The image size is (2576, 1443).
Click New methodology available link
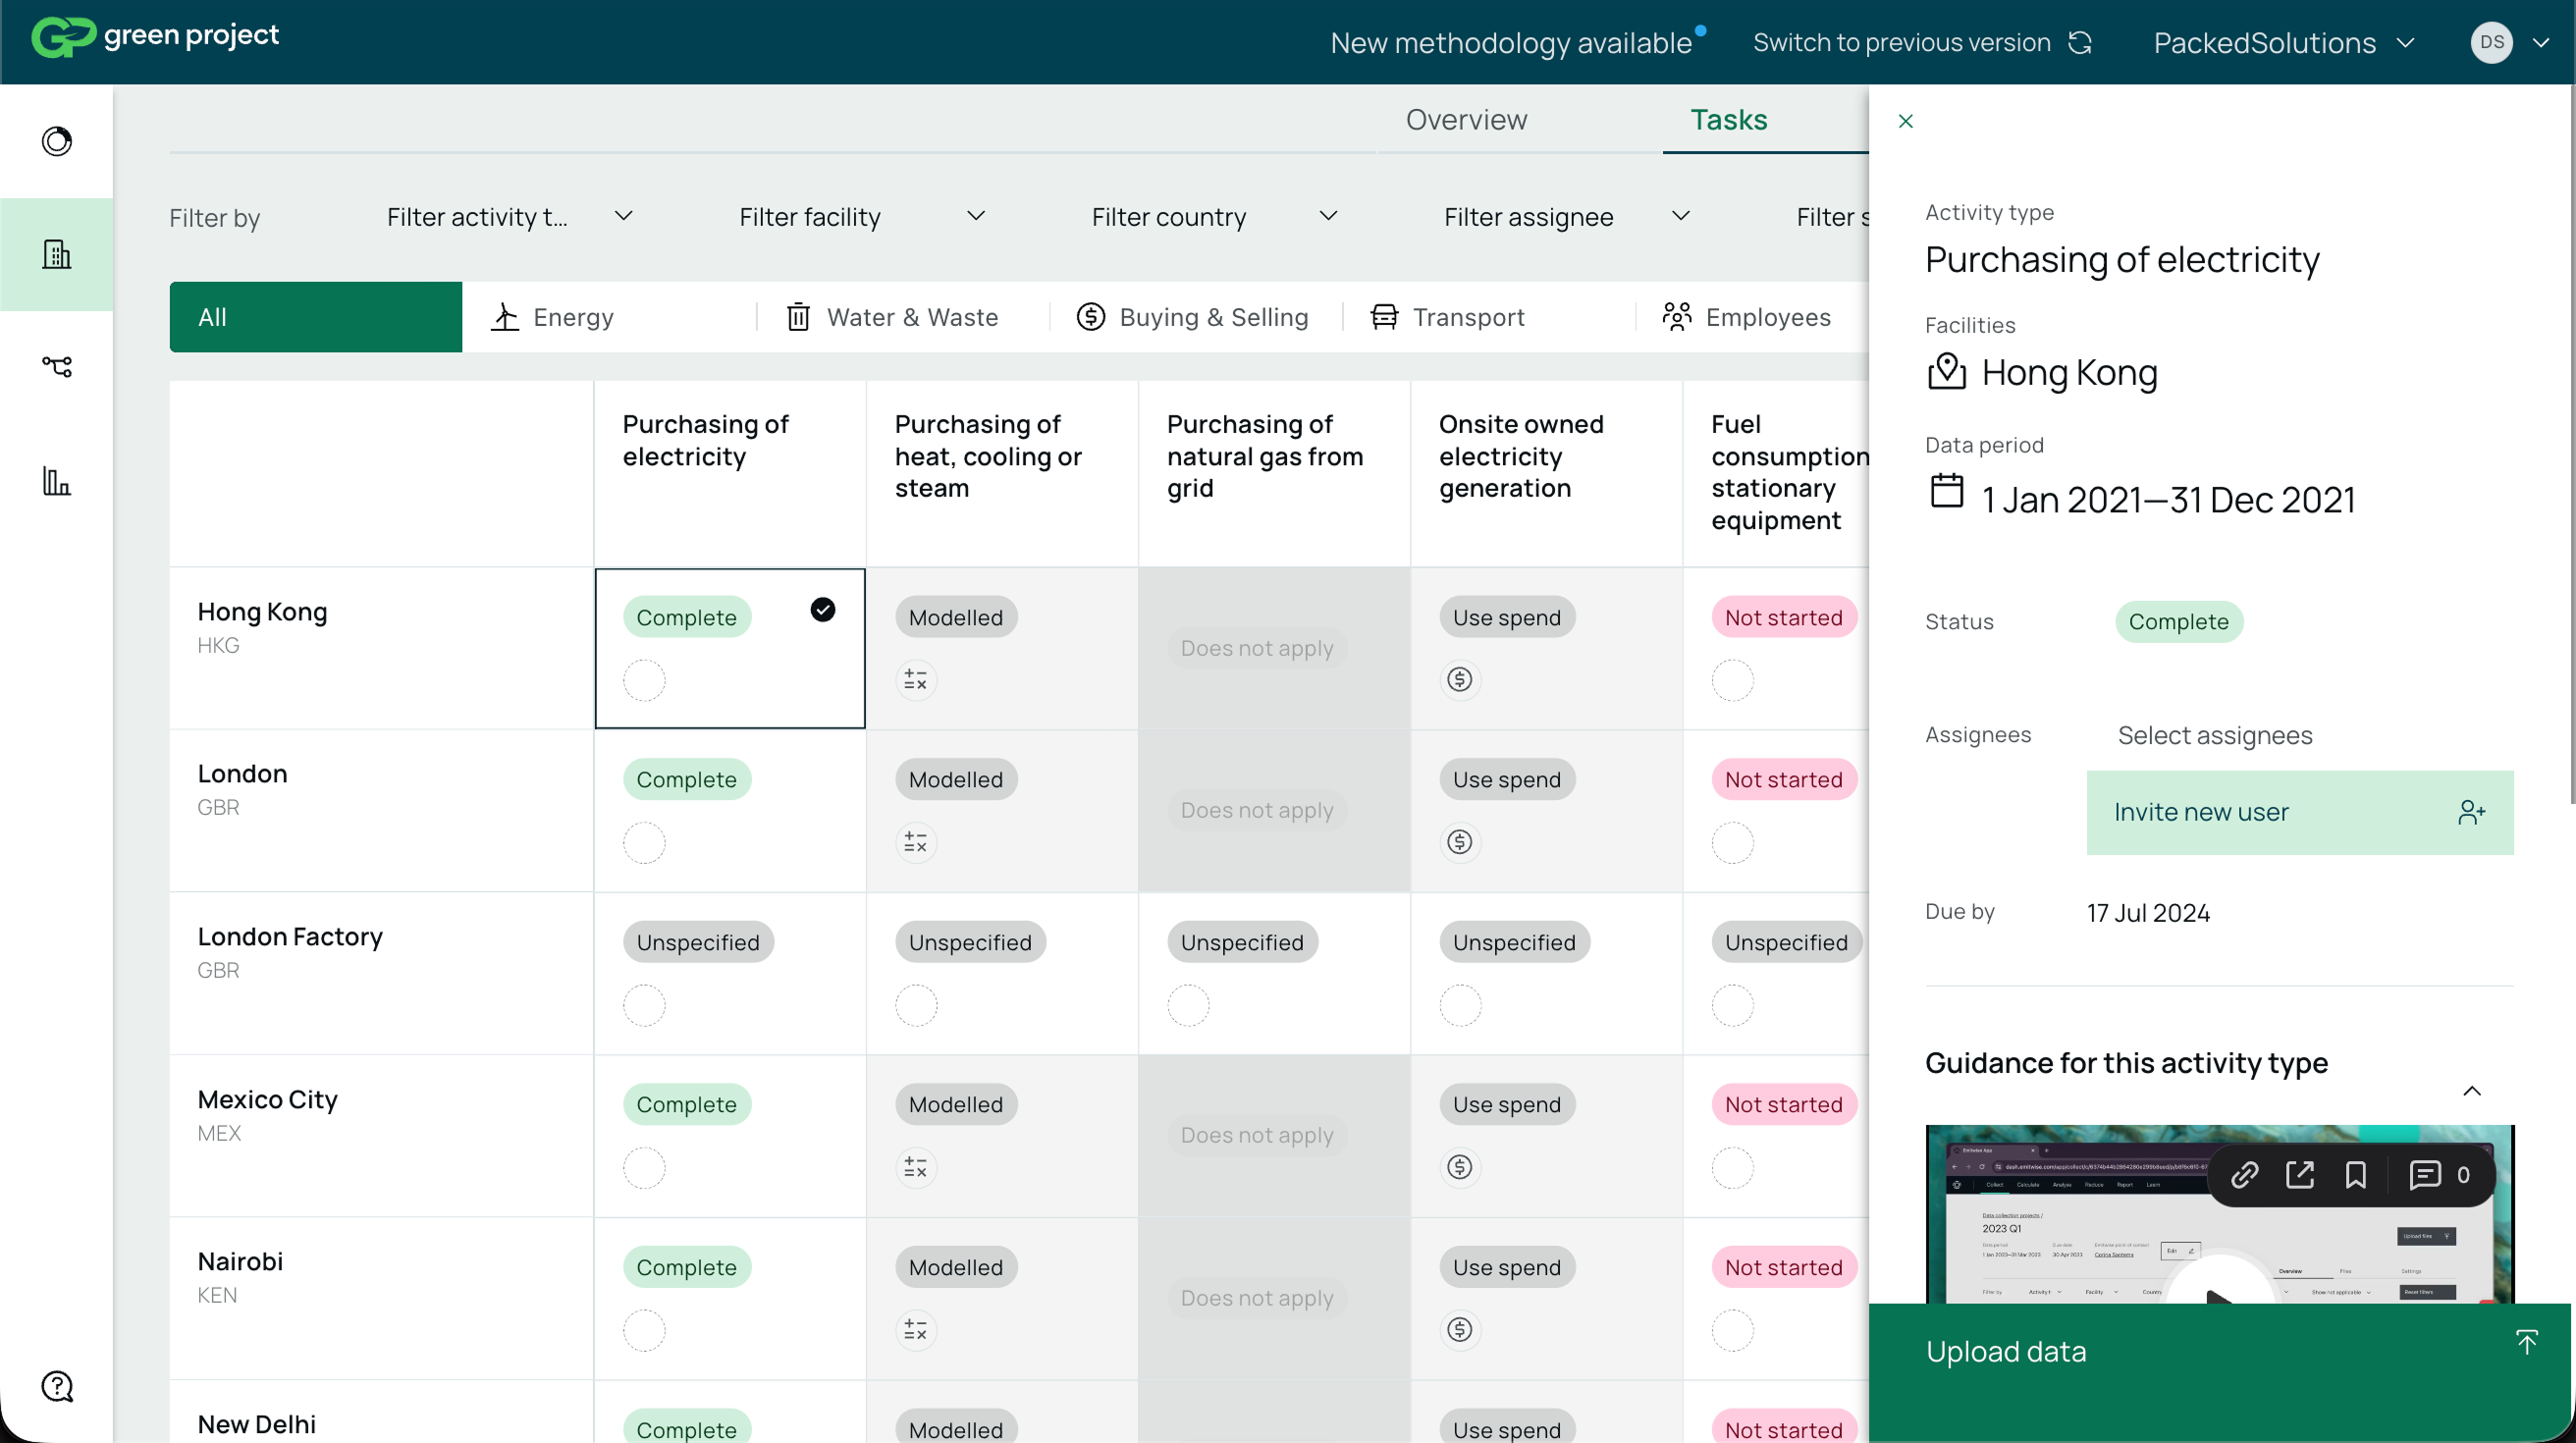(1510, 43)
